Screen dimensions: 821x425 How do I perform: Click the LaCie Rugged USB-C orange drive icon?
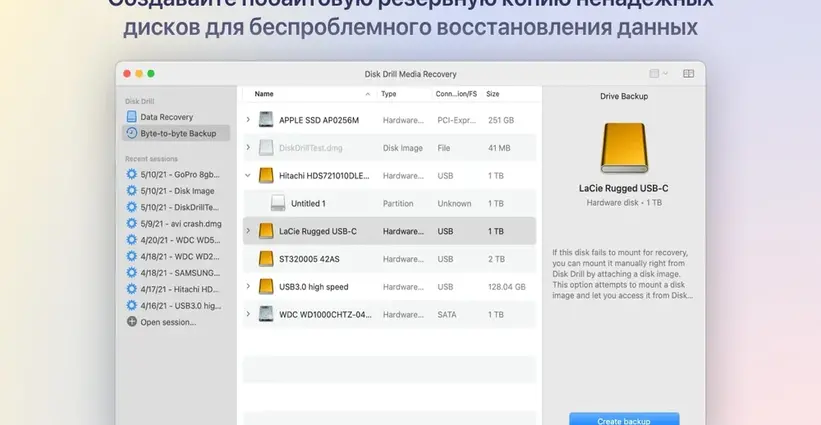pyautogui.click(x=266, y=231)
